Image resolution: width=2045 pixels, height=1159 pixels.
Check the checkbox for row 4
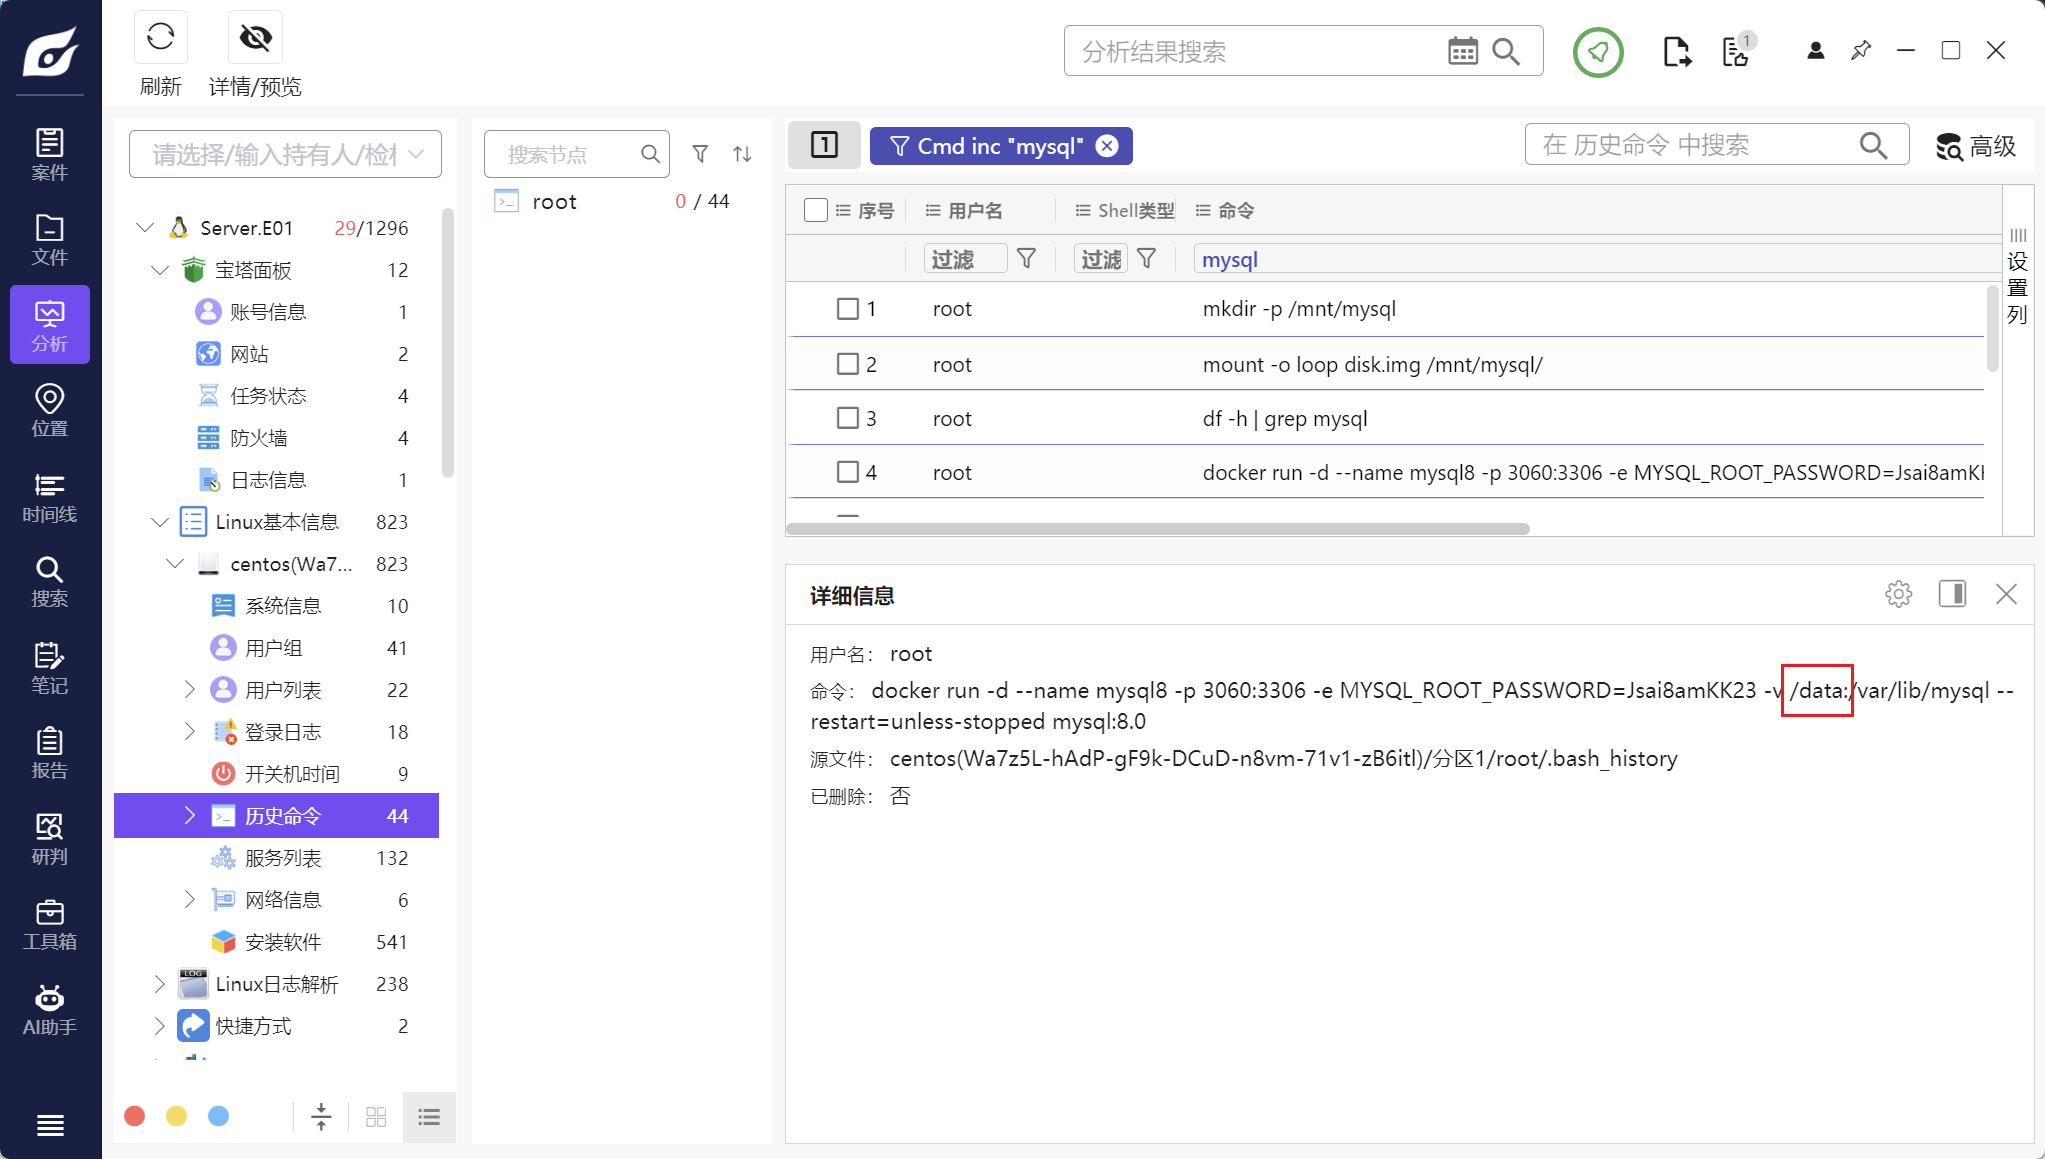pos(847,472)
